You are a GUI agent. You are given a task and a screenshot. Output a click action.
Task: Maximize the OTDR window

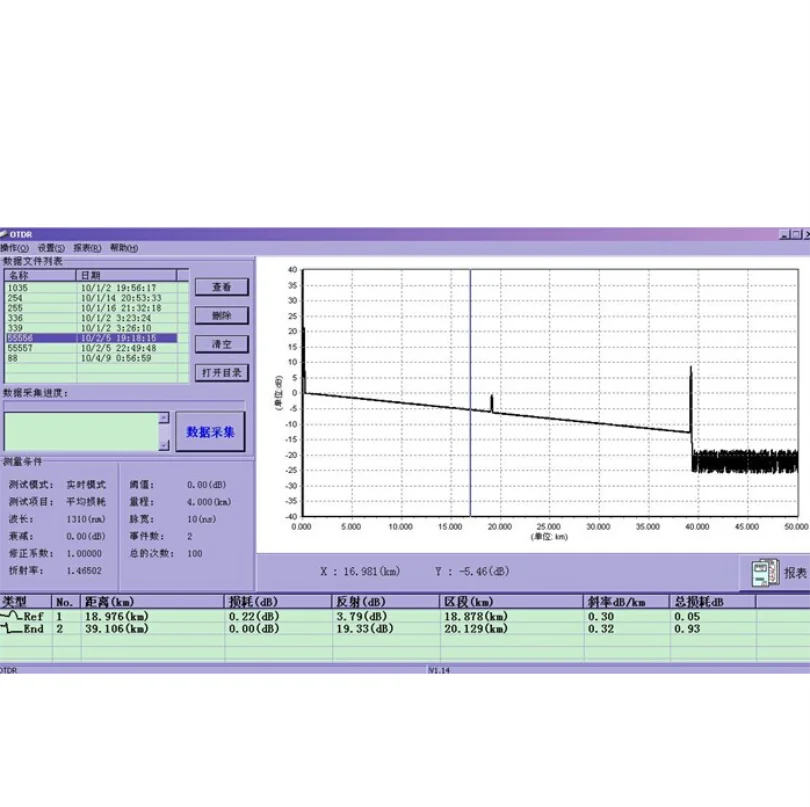coord(795,235)
